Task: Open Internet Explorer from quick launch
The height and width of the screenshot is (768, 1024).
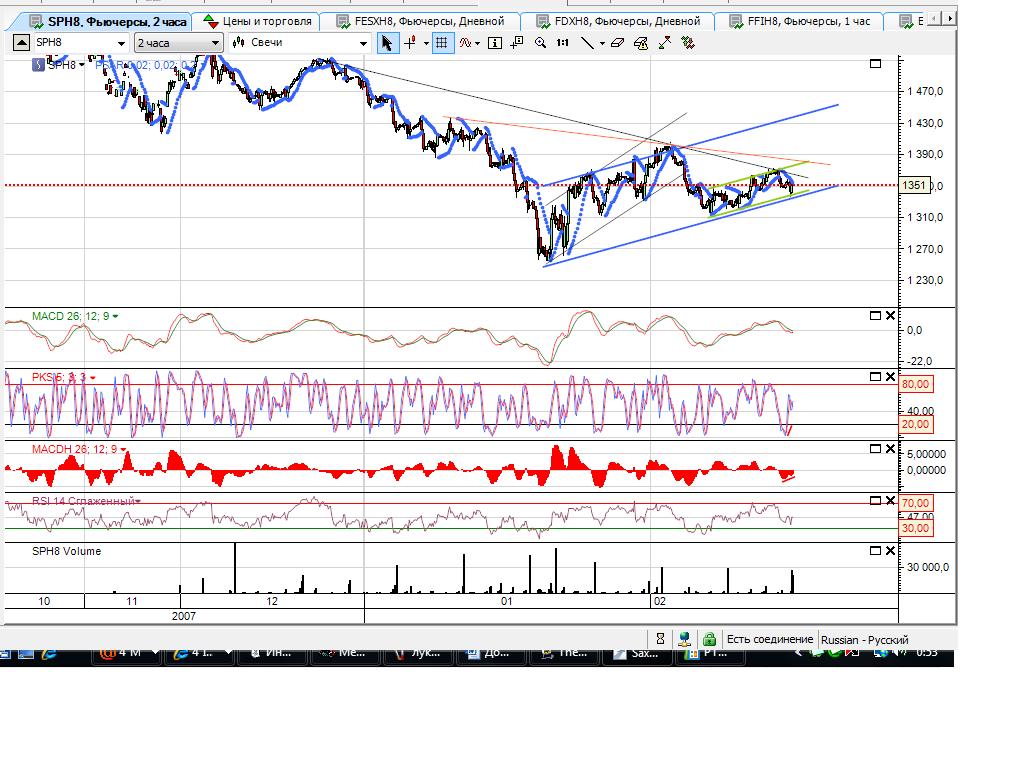Action: 48,652
